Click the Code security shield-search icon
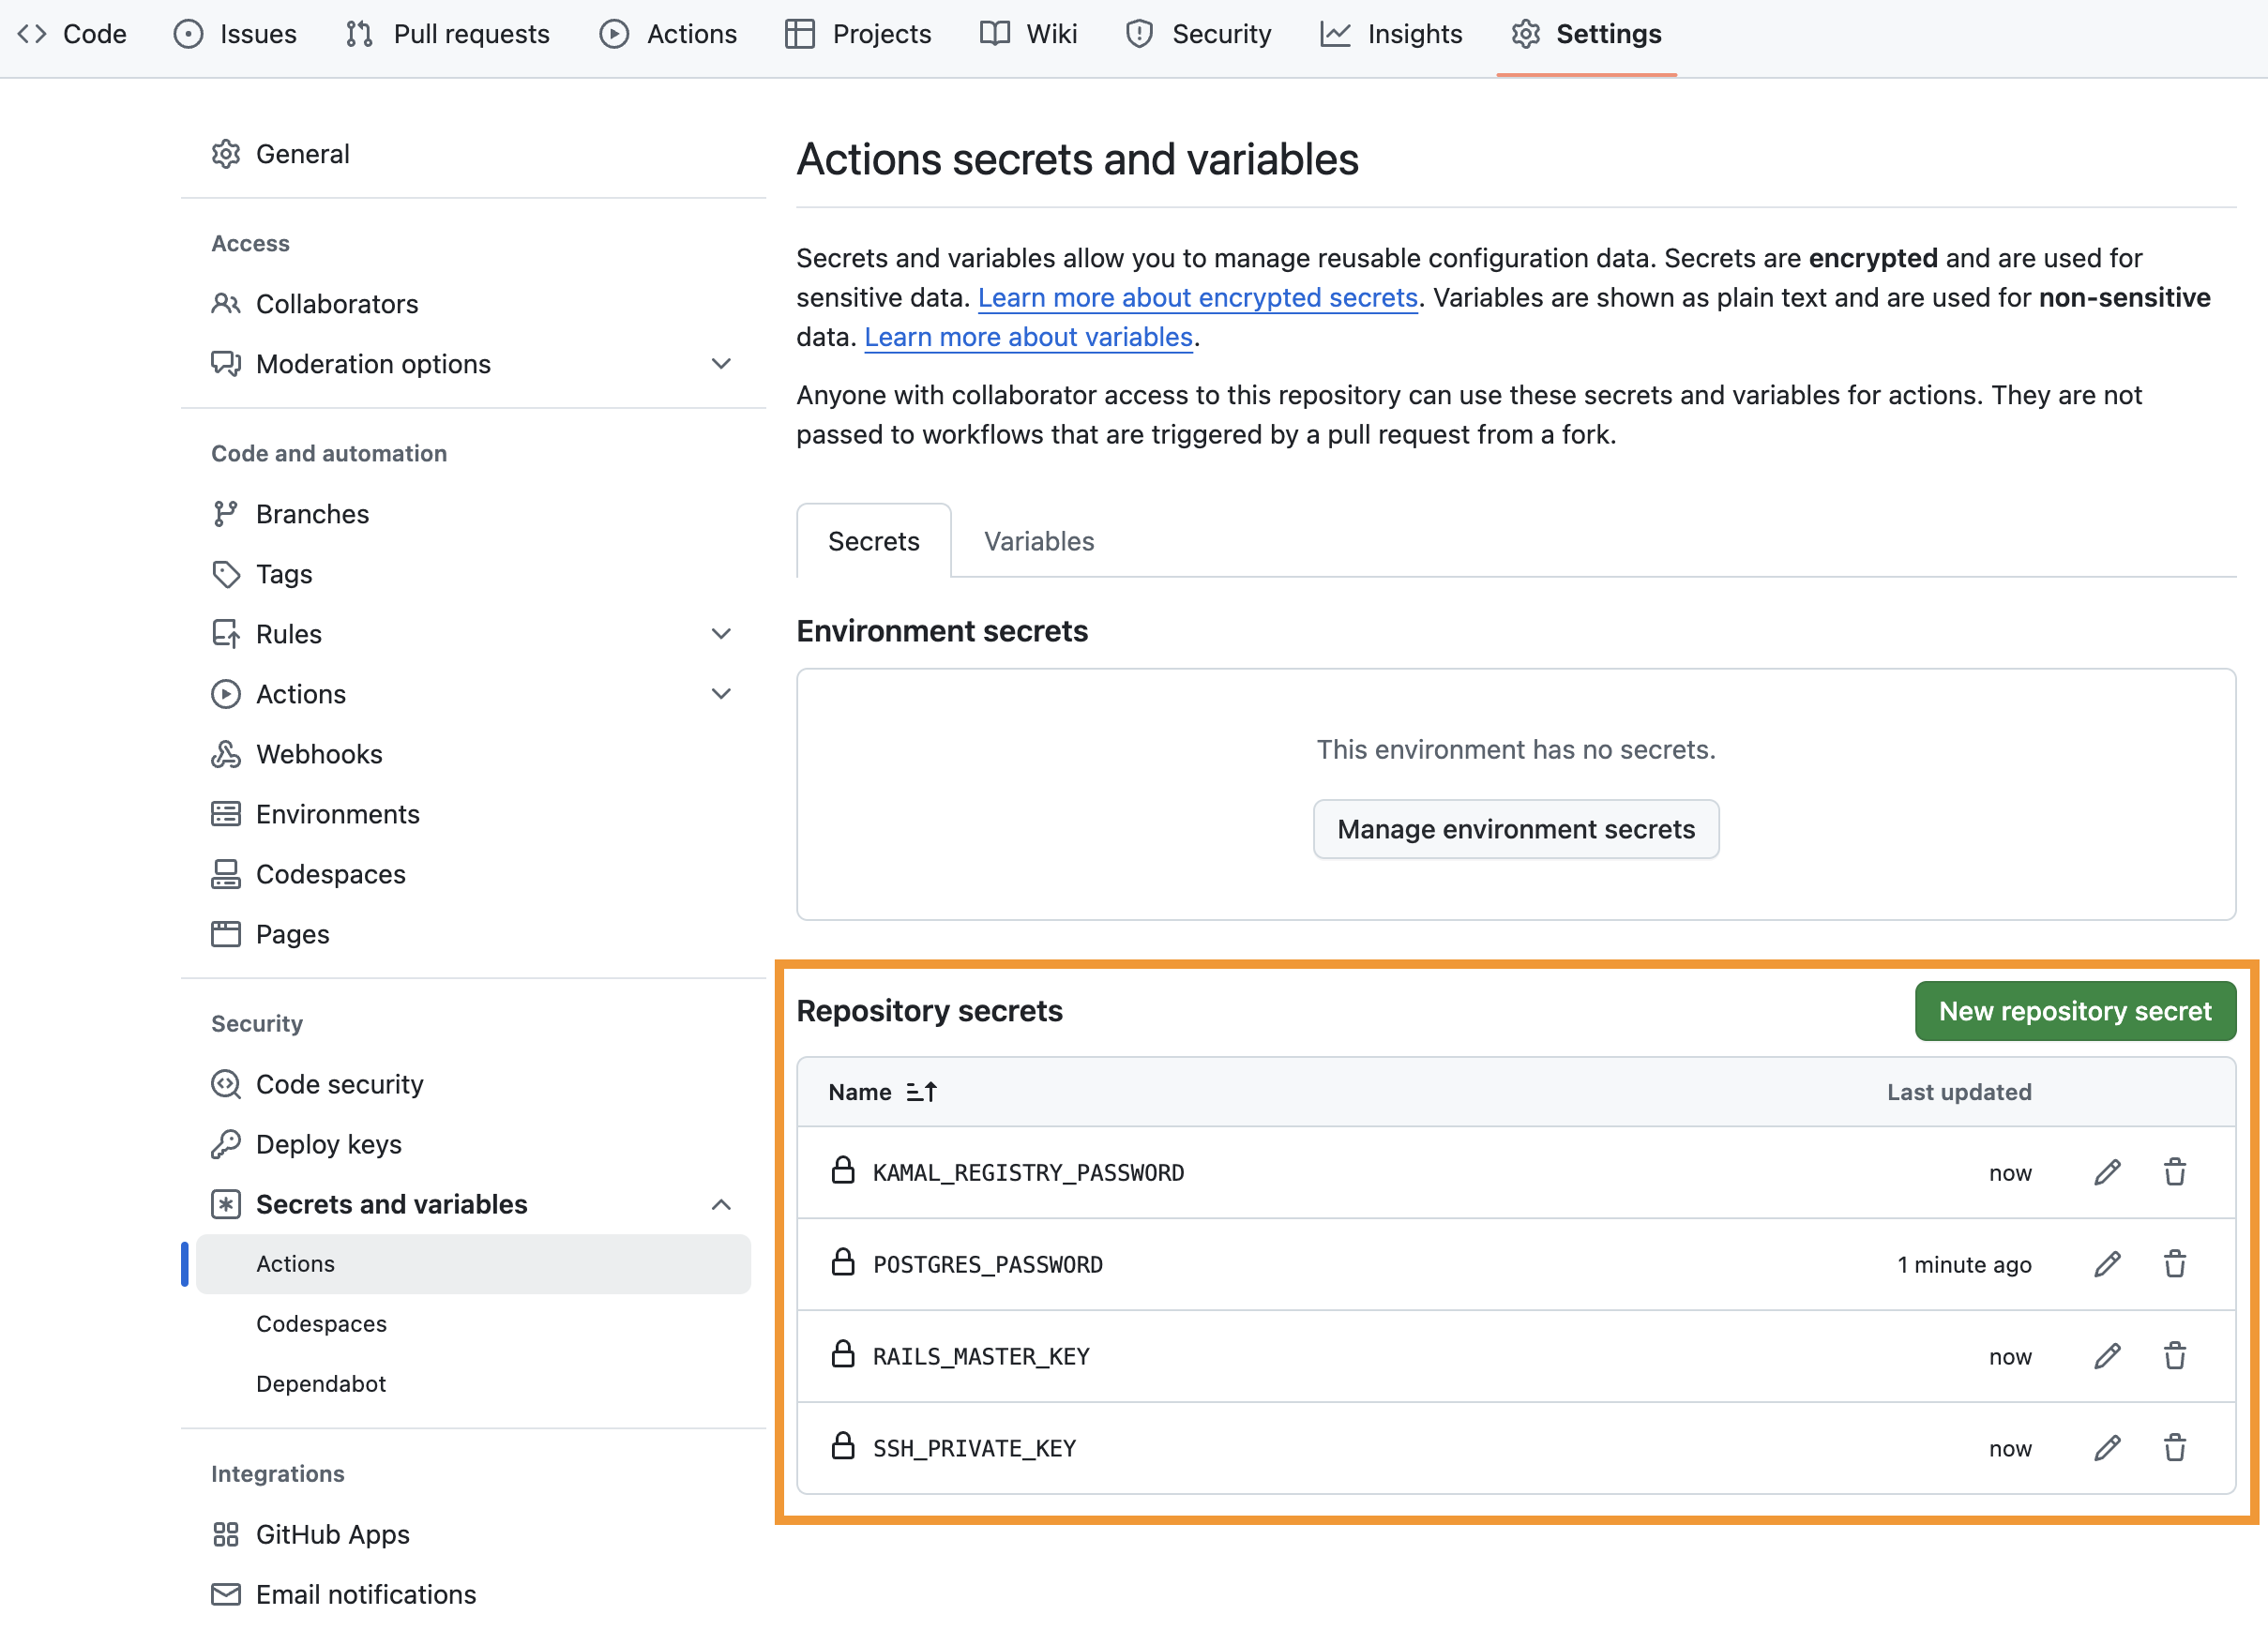Screen dimensions: 2268x1630 226,1084
